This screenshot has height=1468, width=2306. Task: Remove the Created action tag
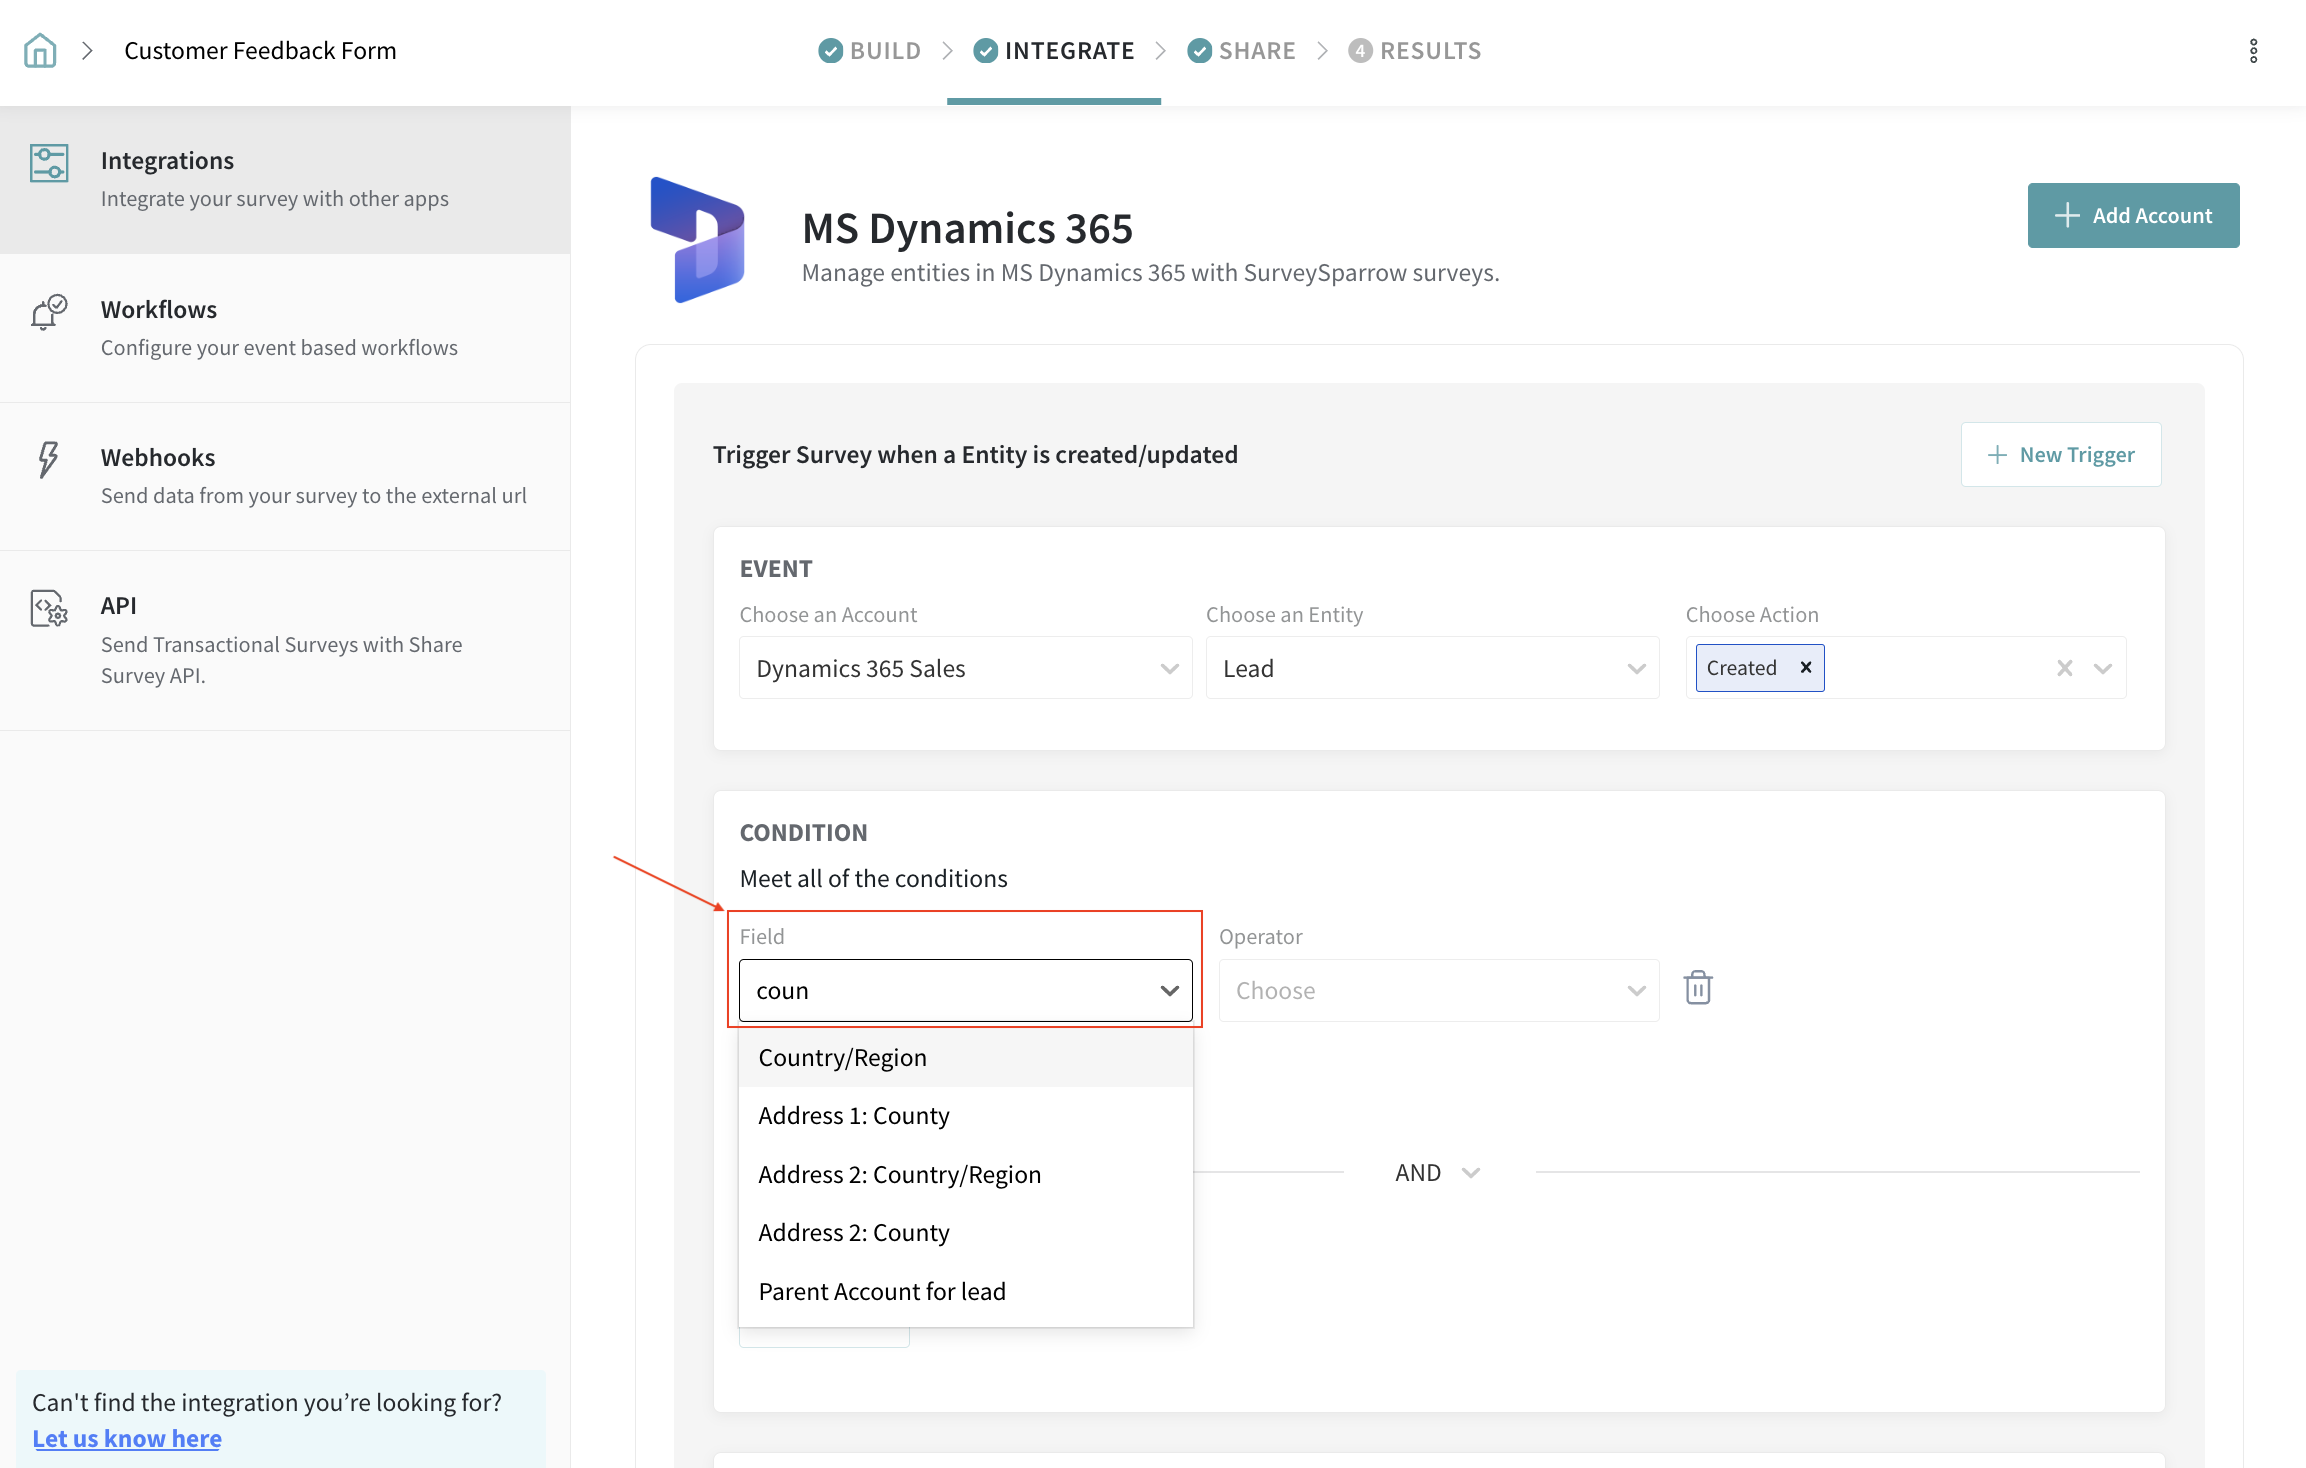tap(1806, 667)
